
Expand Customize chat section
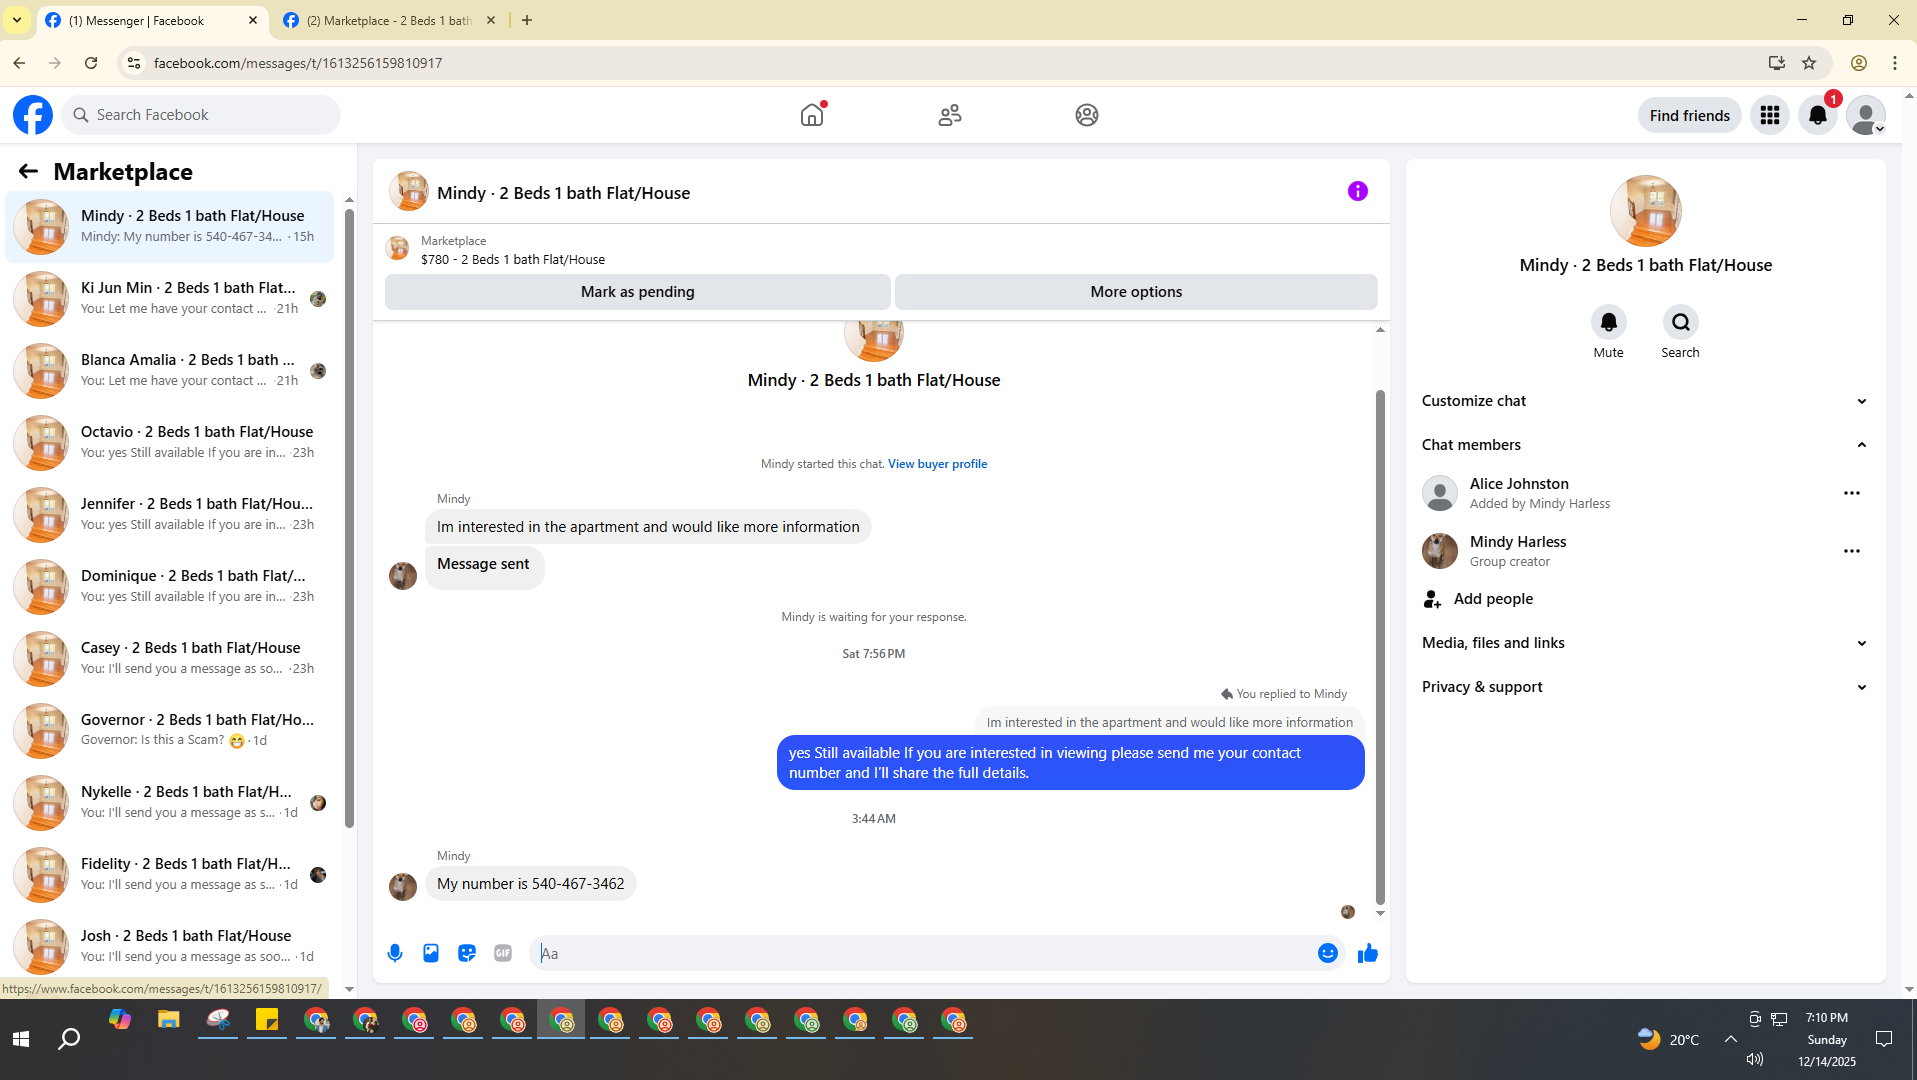pyautogui.click(x=1645, y=401)
